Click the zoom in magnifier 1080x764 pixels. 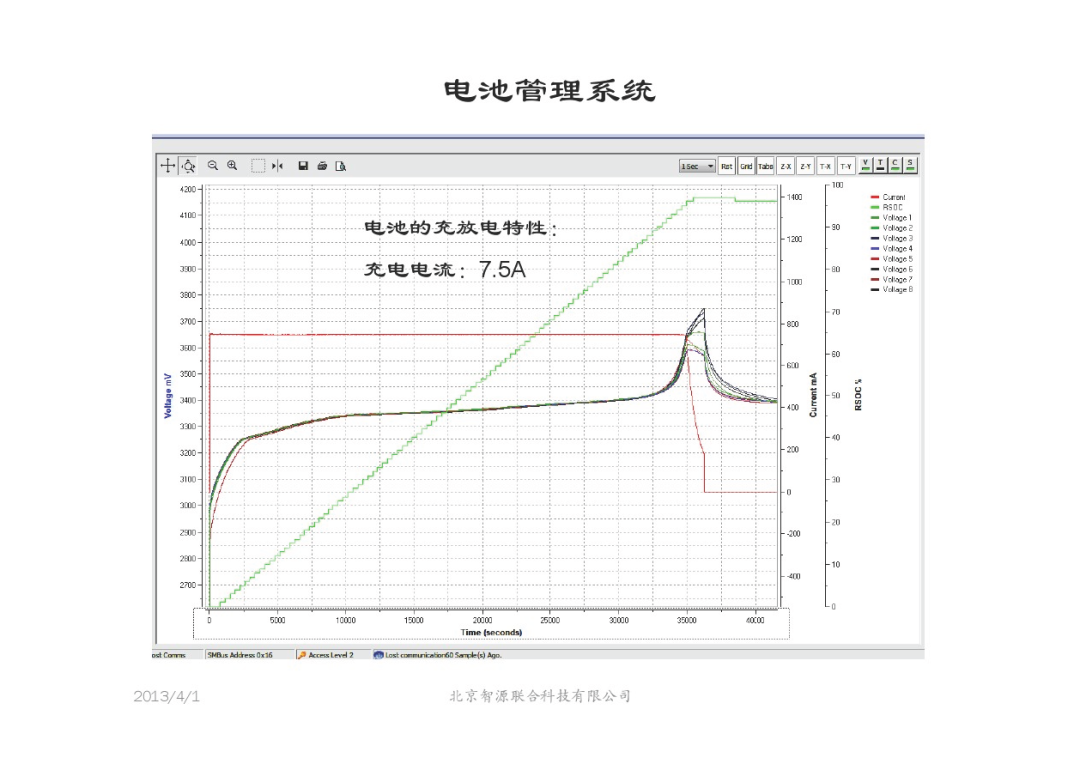232,166
